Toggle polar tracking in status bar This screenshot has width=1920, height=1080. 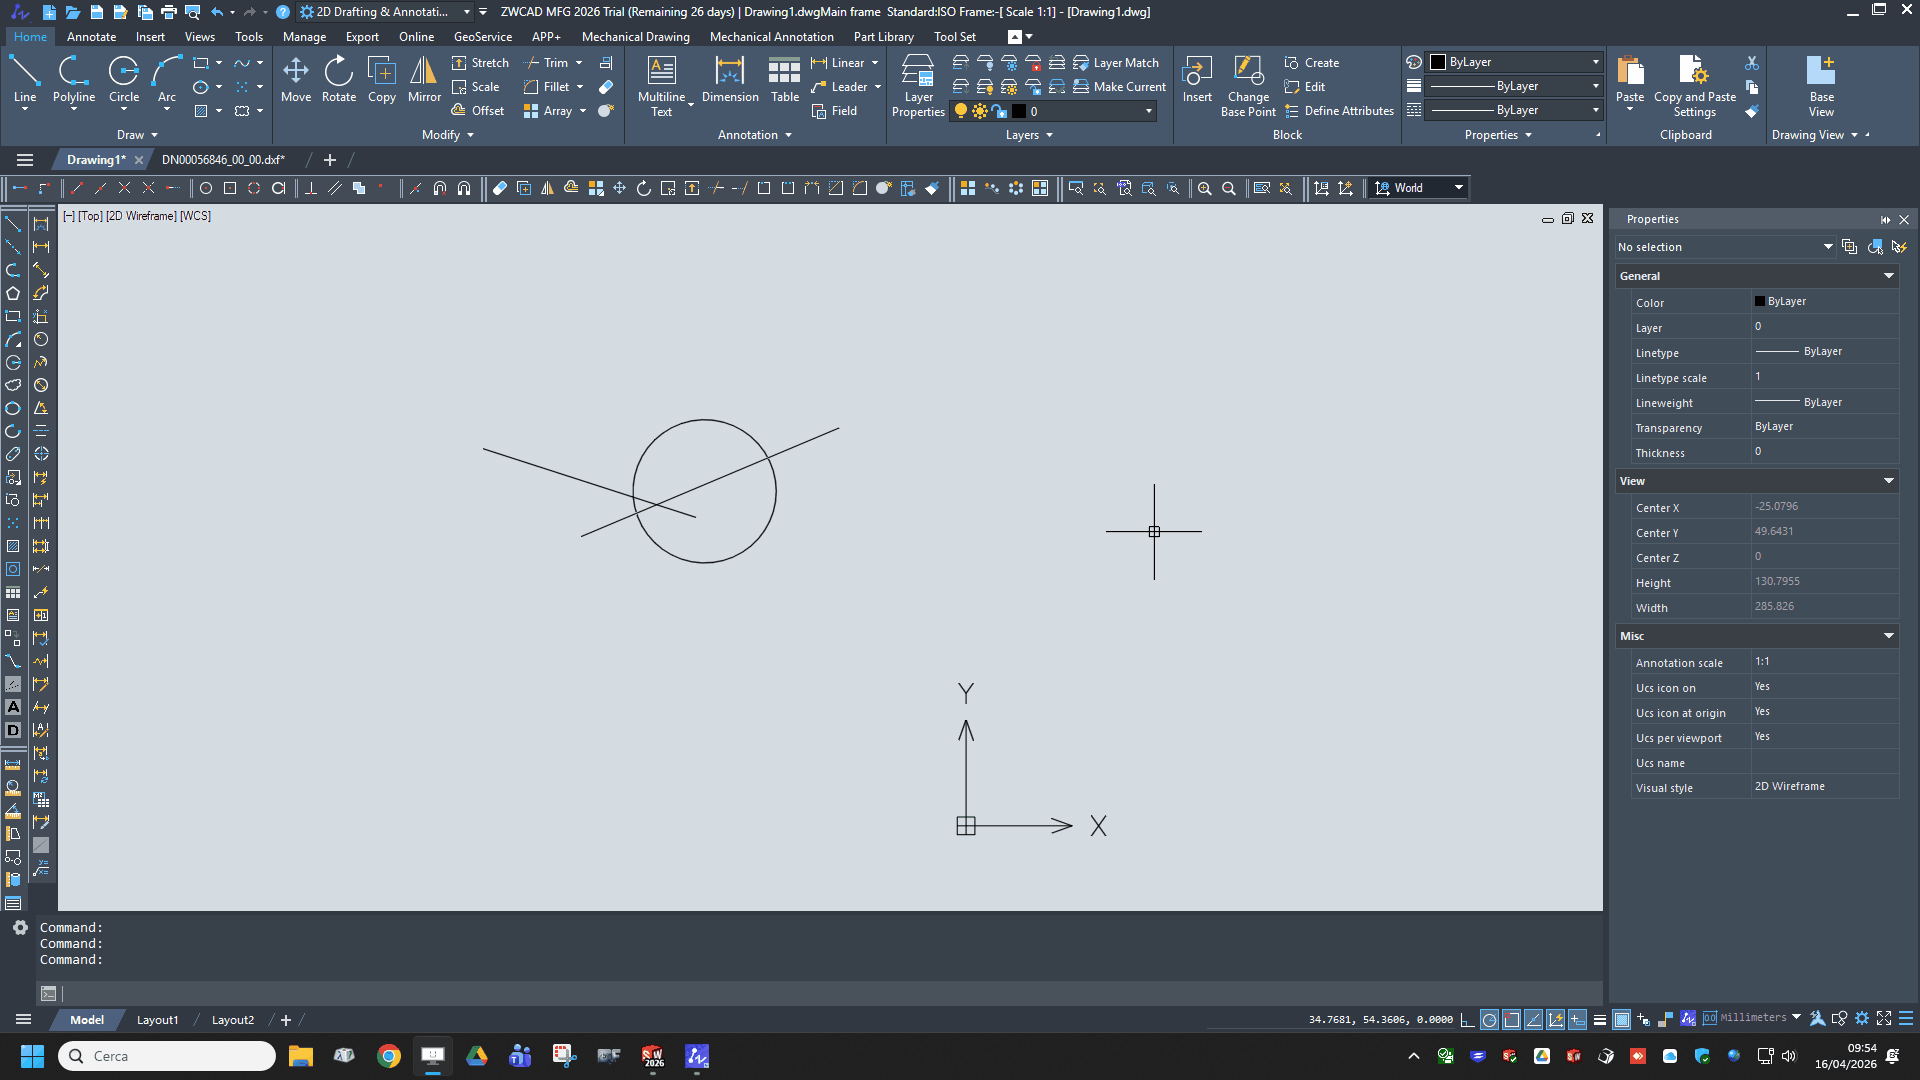(x=1489, y=1020)
